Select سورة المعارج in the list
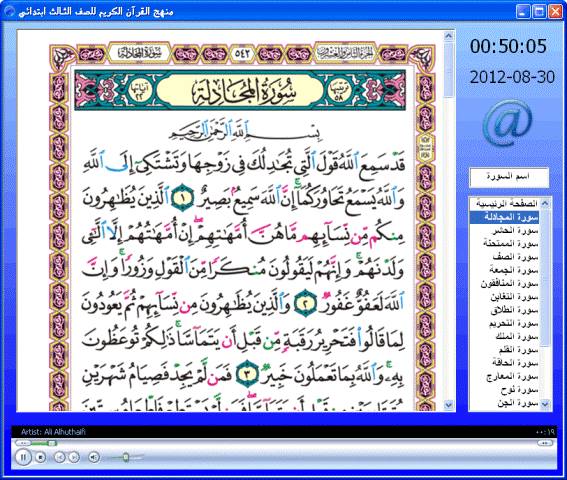The width and height of the screenshot is (567, 480). point(504,376)
